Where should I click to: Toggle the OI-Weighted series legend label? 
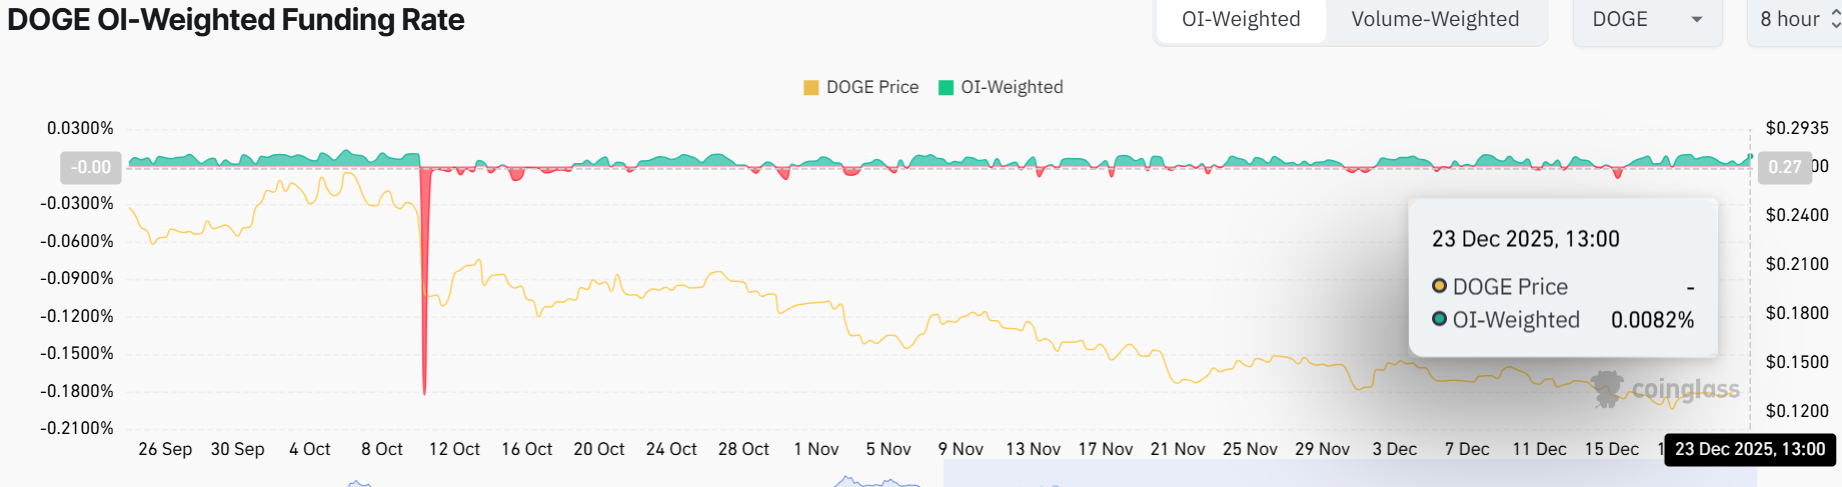(x=1011, y=88)
